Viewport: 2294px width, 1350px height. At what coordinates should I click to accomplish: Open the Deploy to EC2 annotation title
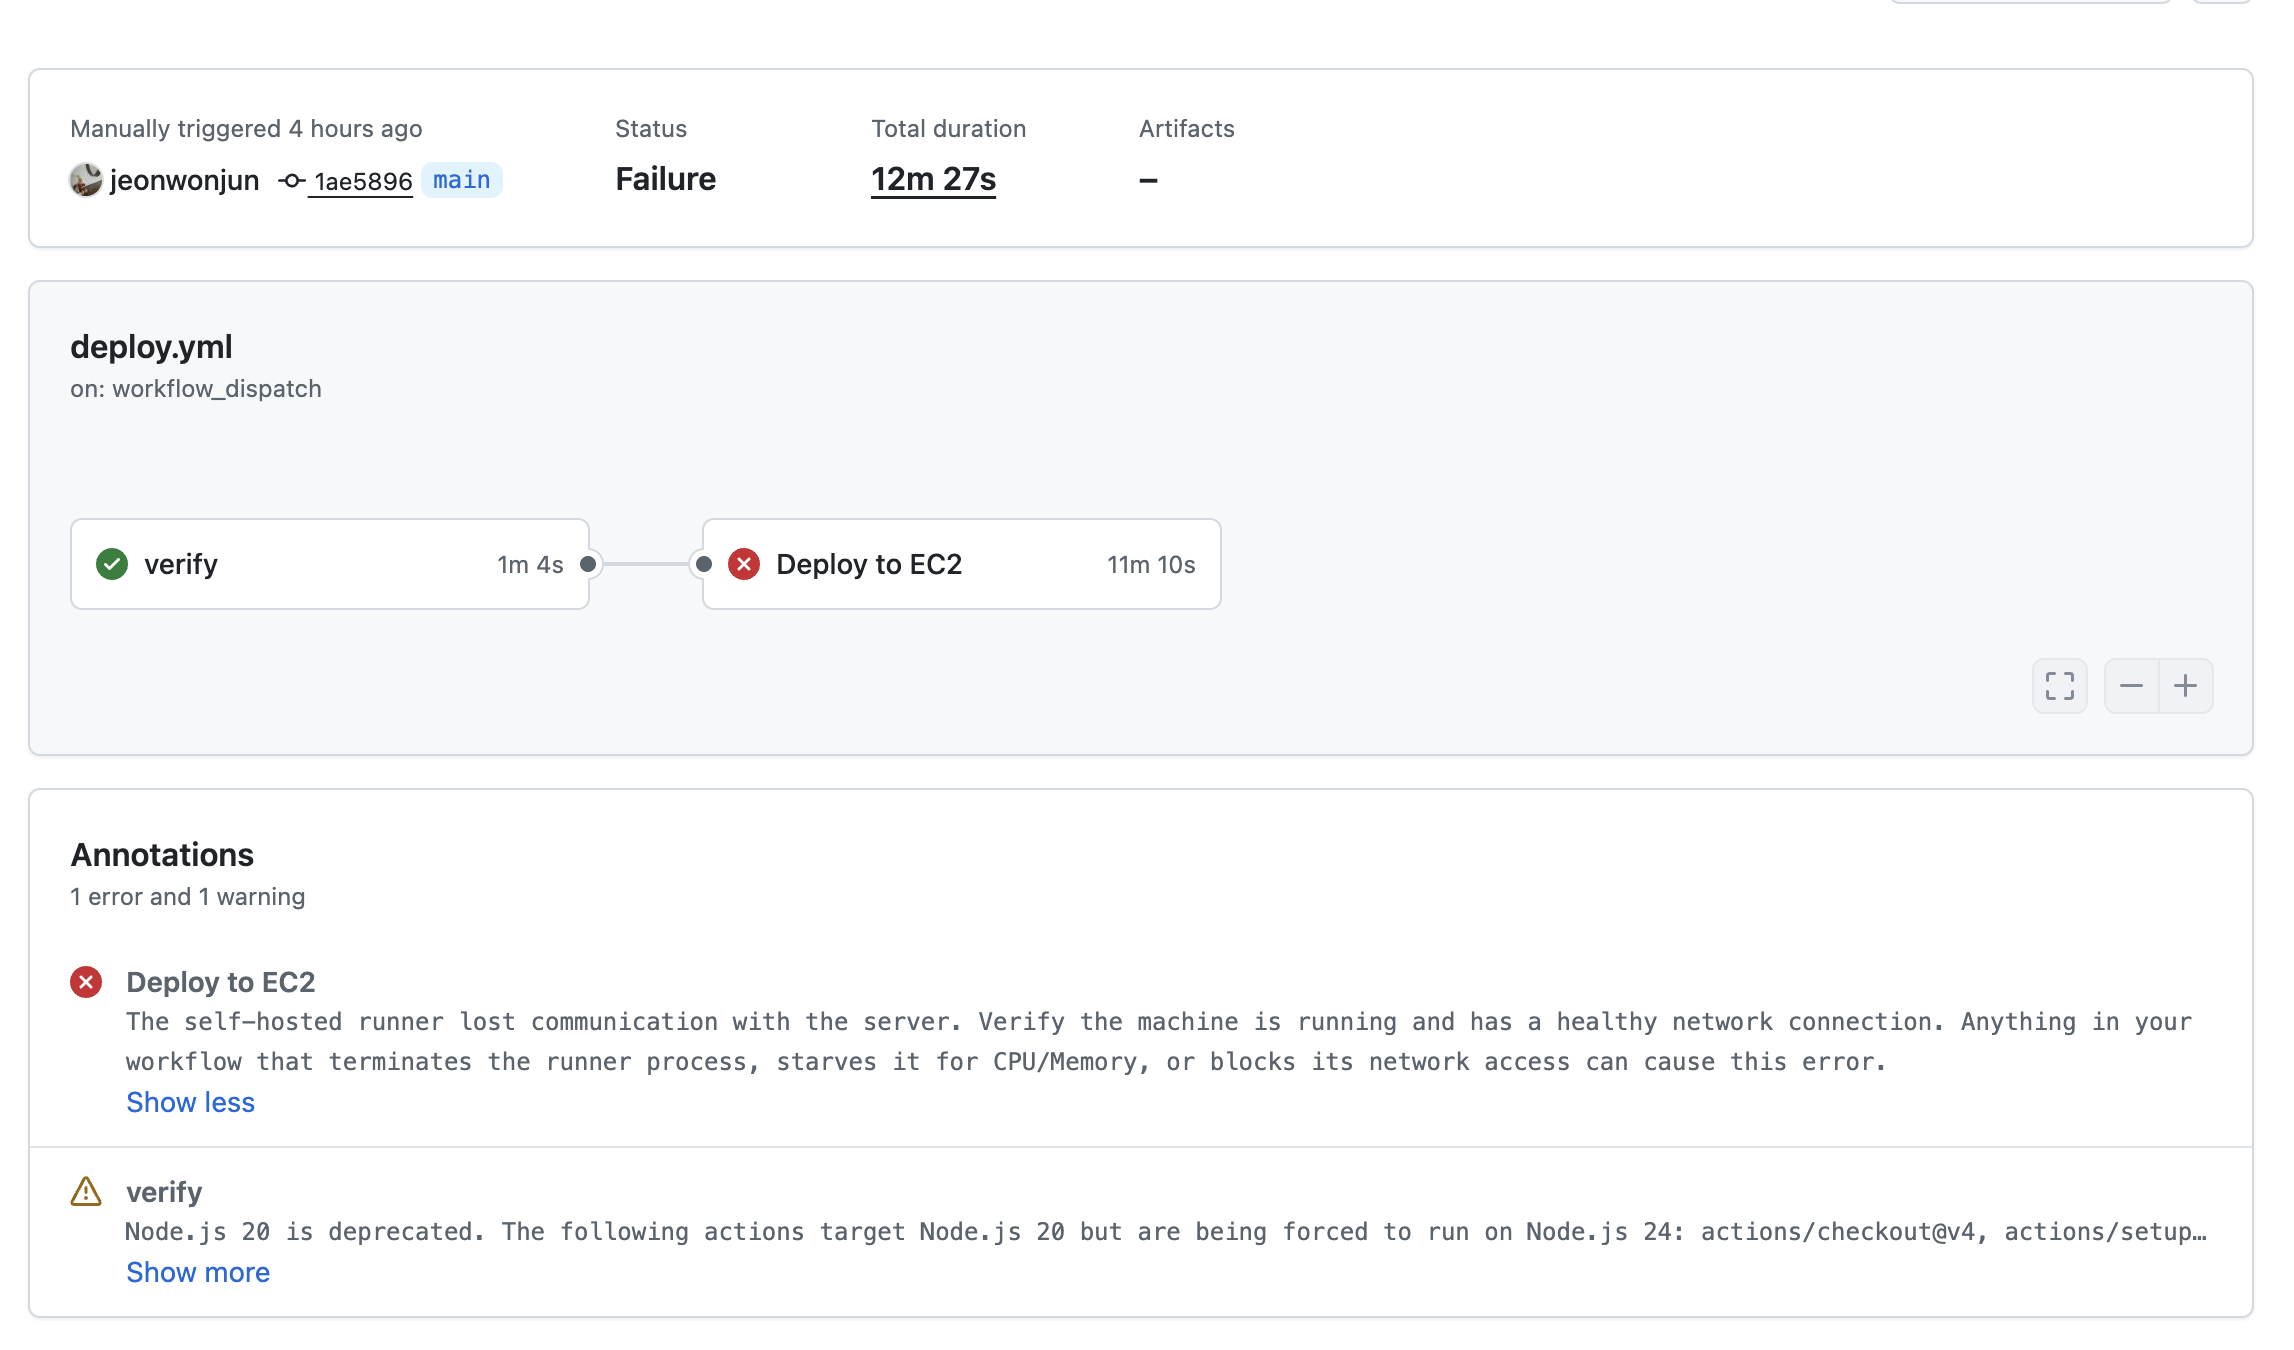tap(220, 982)
